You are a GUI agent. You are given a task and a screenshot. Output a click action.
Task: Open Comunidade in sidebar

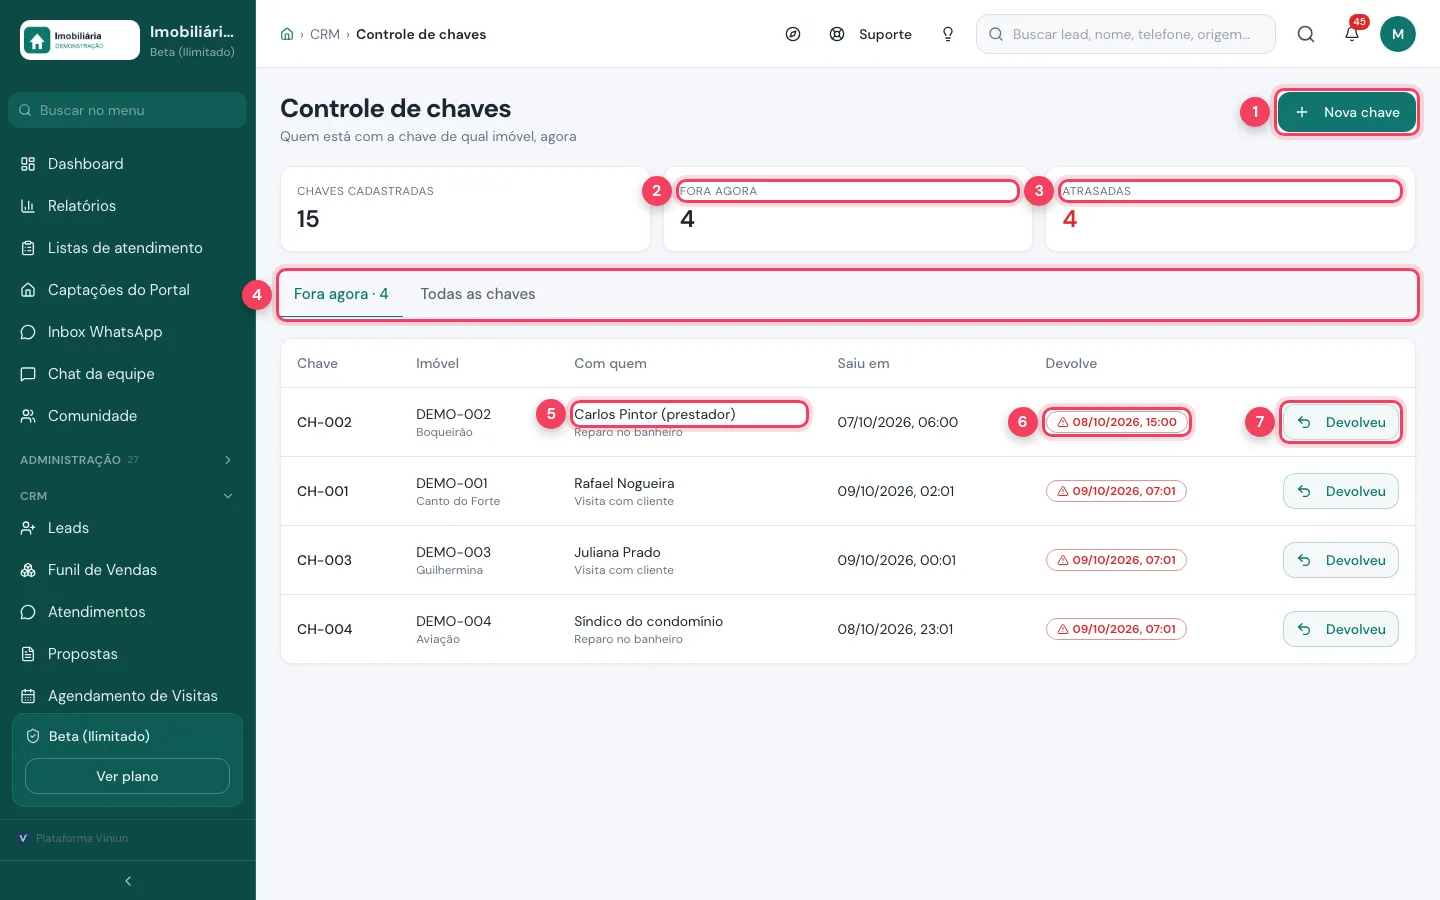click(128, 416)
